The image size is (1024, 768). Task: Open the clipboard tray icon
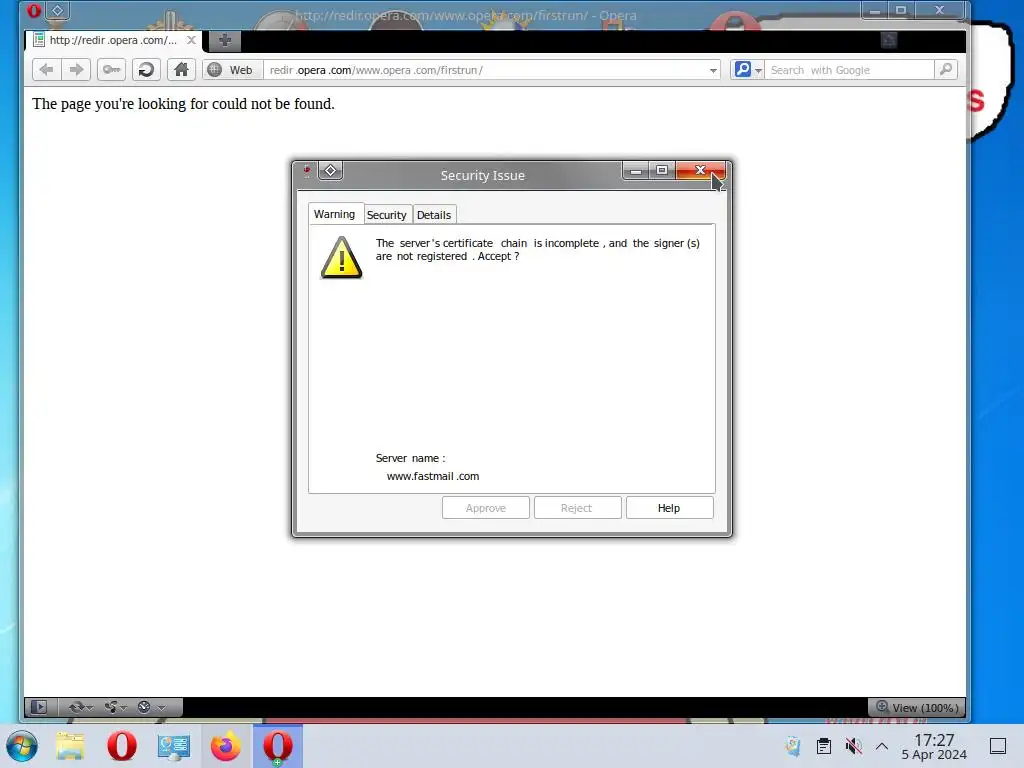tap(824, 746)
